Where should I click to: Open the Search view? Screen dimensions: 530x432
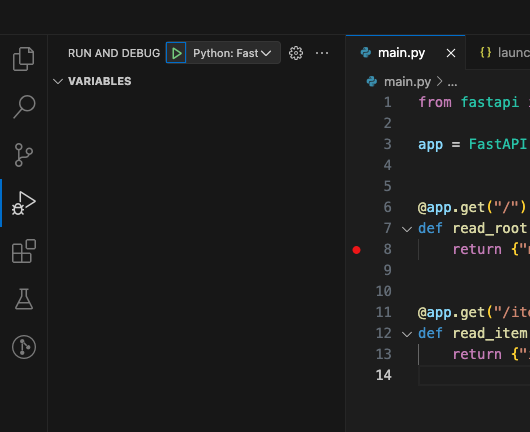24,107
